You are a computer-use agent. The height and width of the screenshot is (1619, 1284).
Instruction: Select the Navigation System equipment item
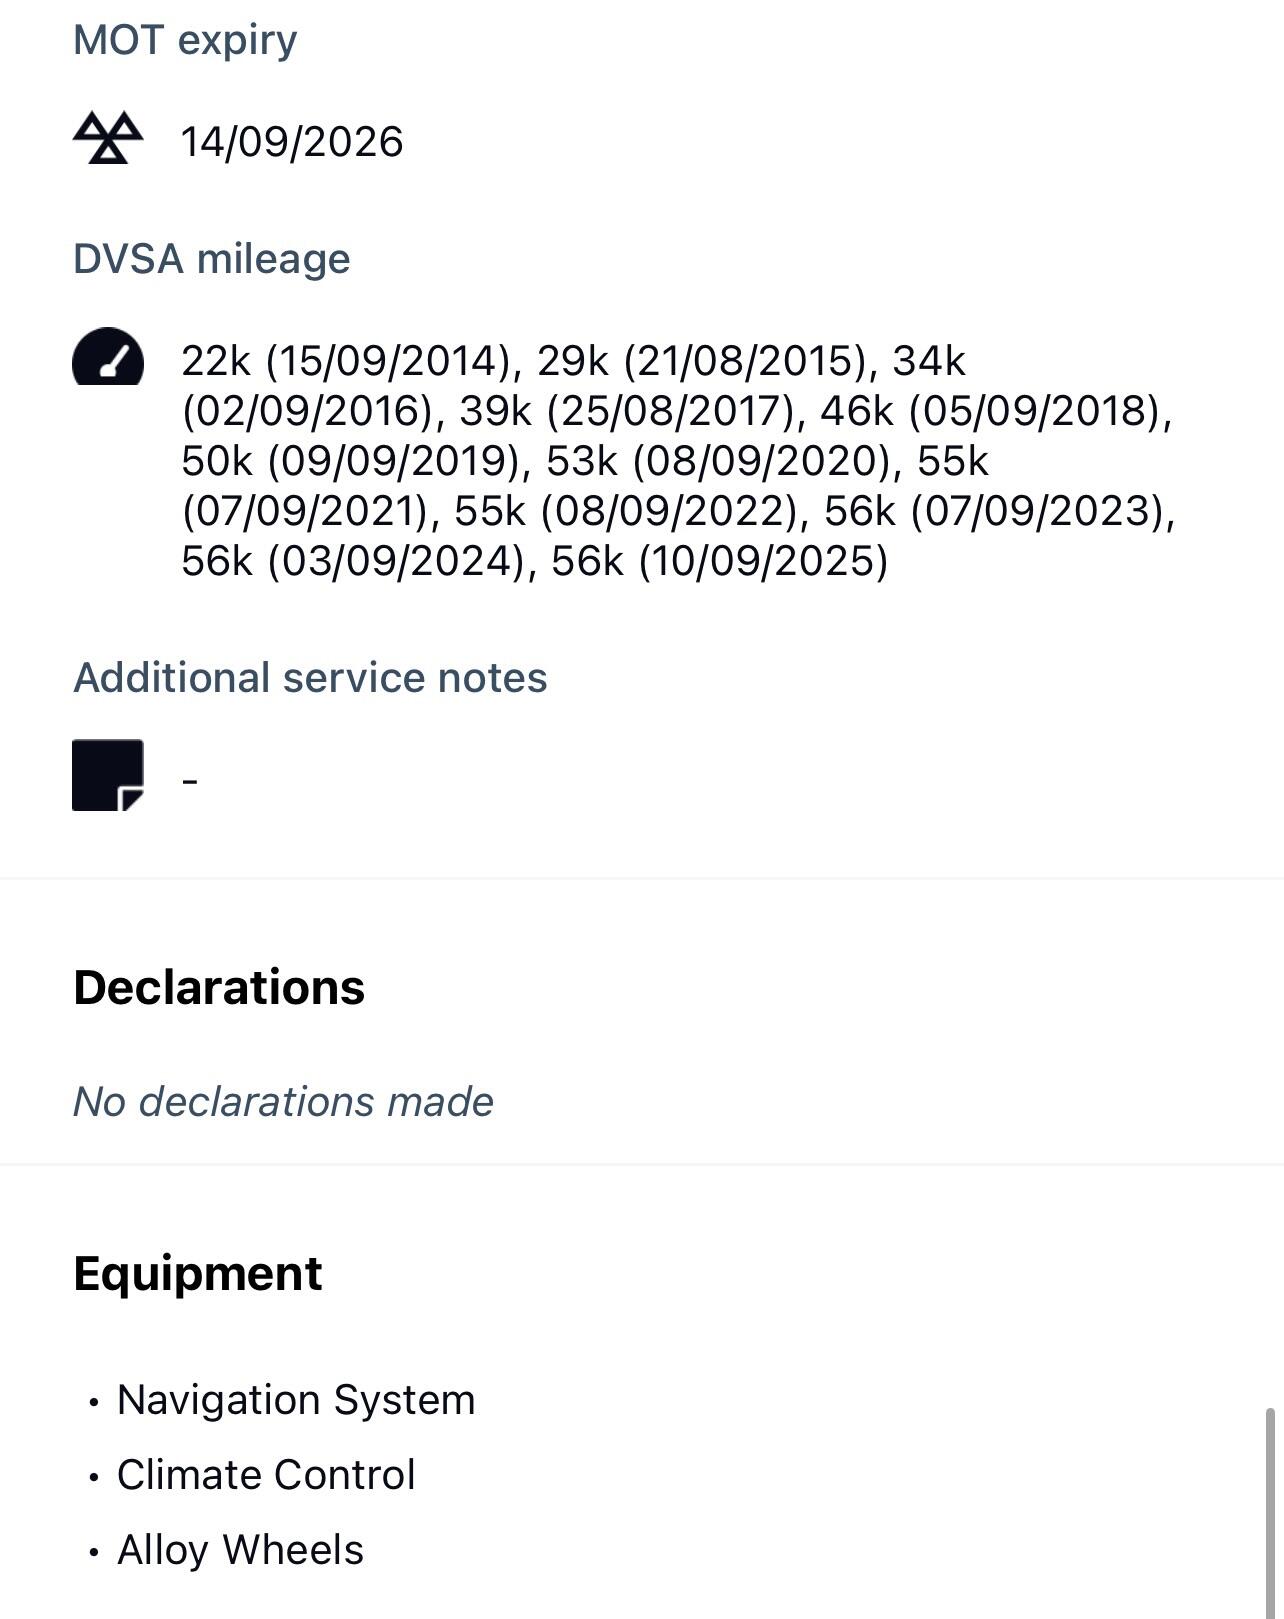(296, 1400)
